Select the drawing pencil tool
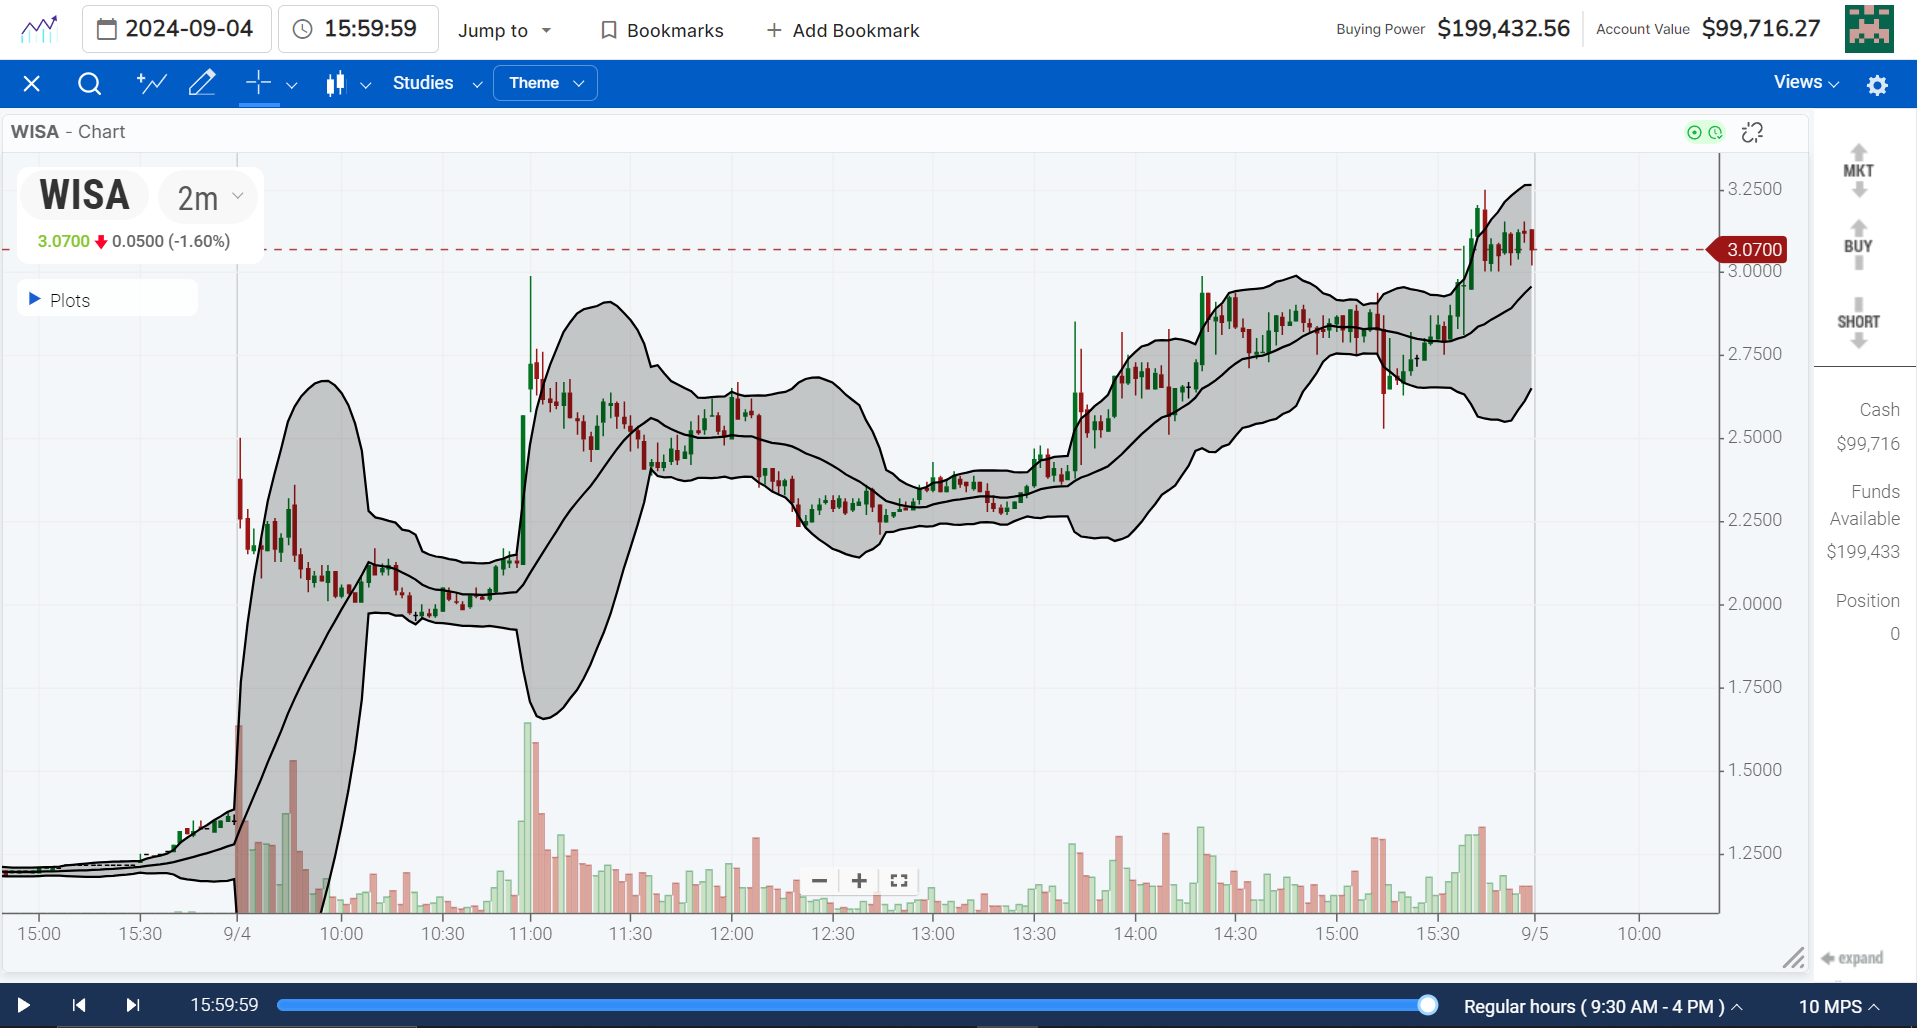Screen dimensions: 1917x1028 pos(202,83)
